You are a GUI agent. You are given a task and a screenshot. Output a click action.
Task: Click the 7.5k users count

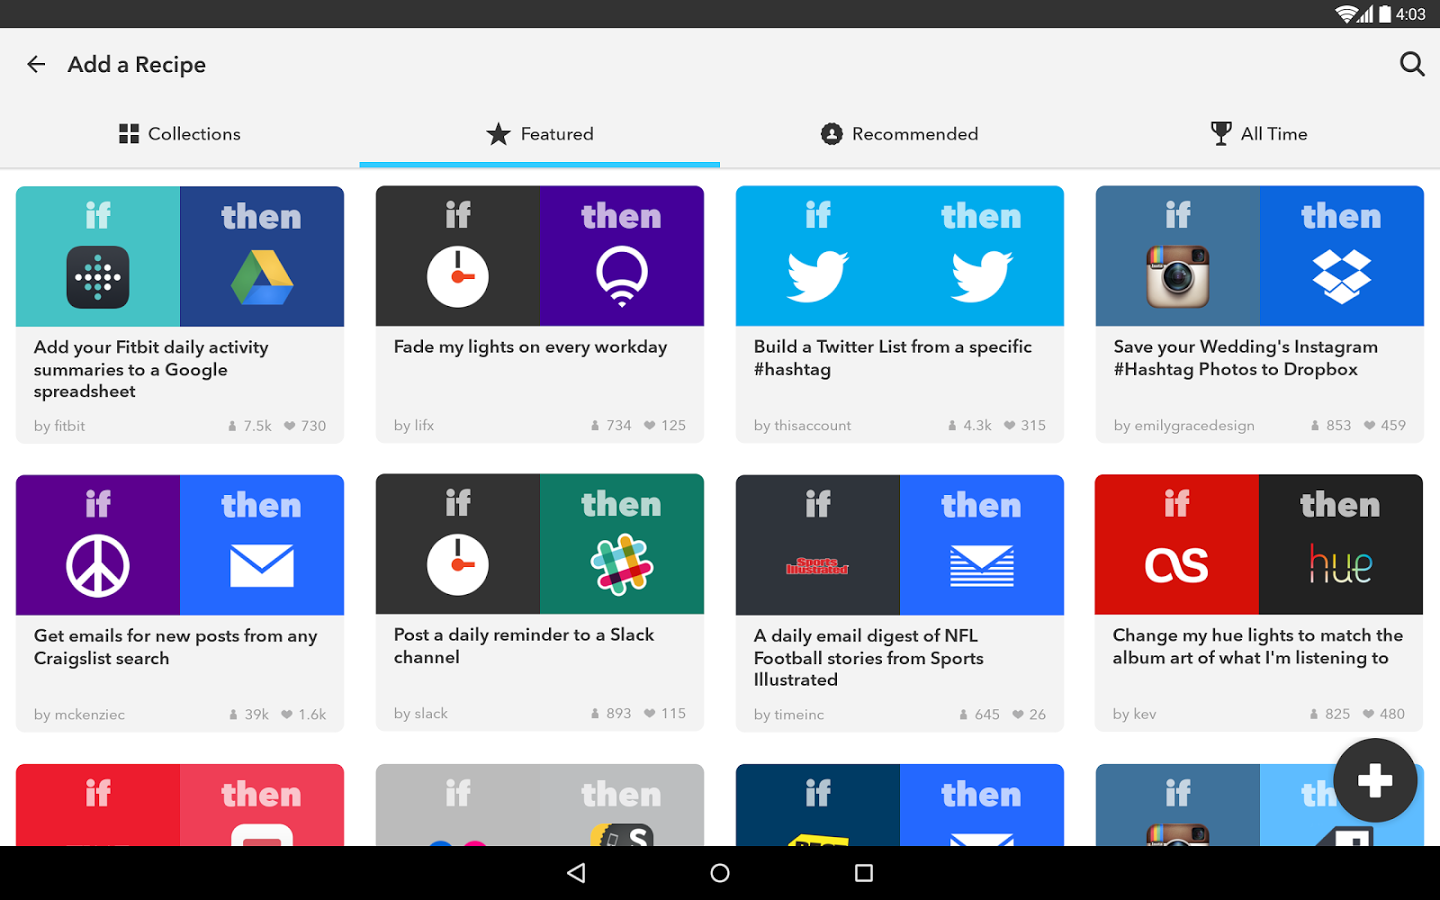click(x=249, y=426)
